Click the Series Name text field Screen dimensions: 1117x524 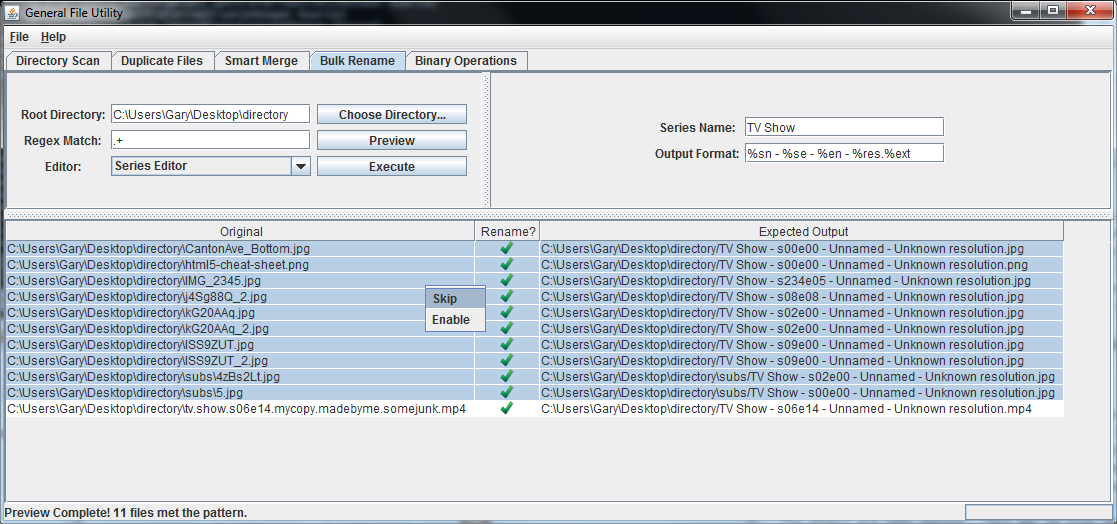(843, 128)
